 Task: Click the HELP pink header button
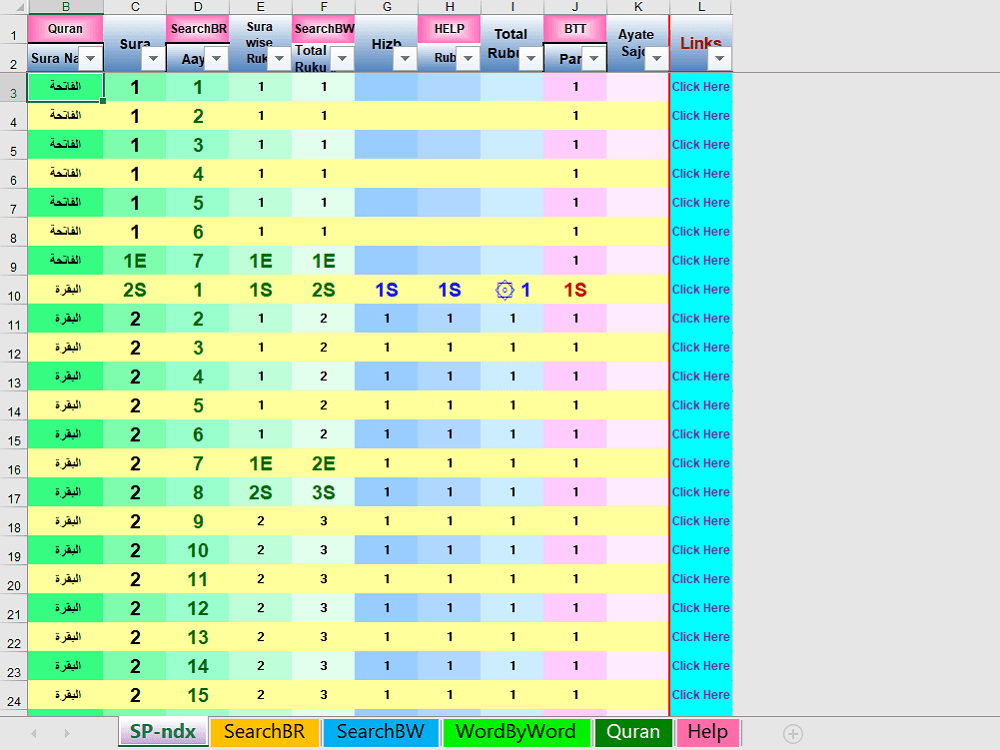pyautogui.click(x=449, y=29)
